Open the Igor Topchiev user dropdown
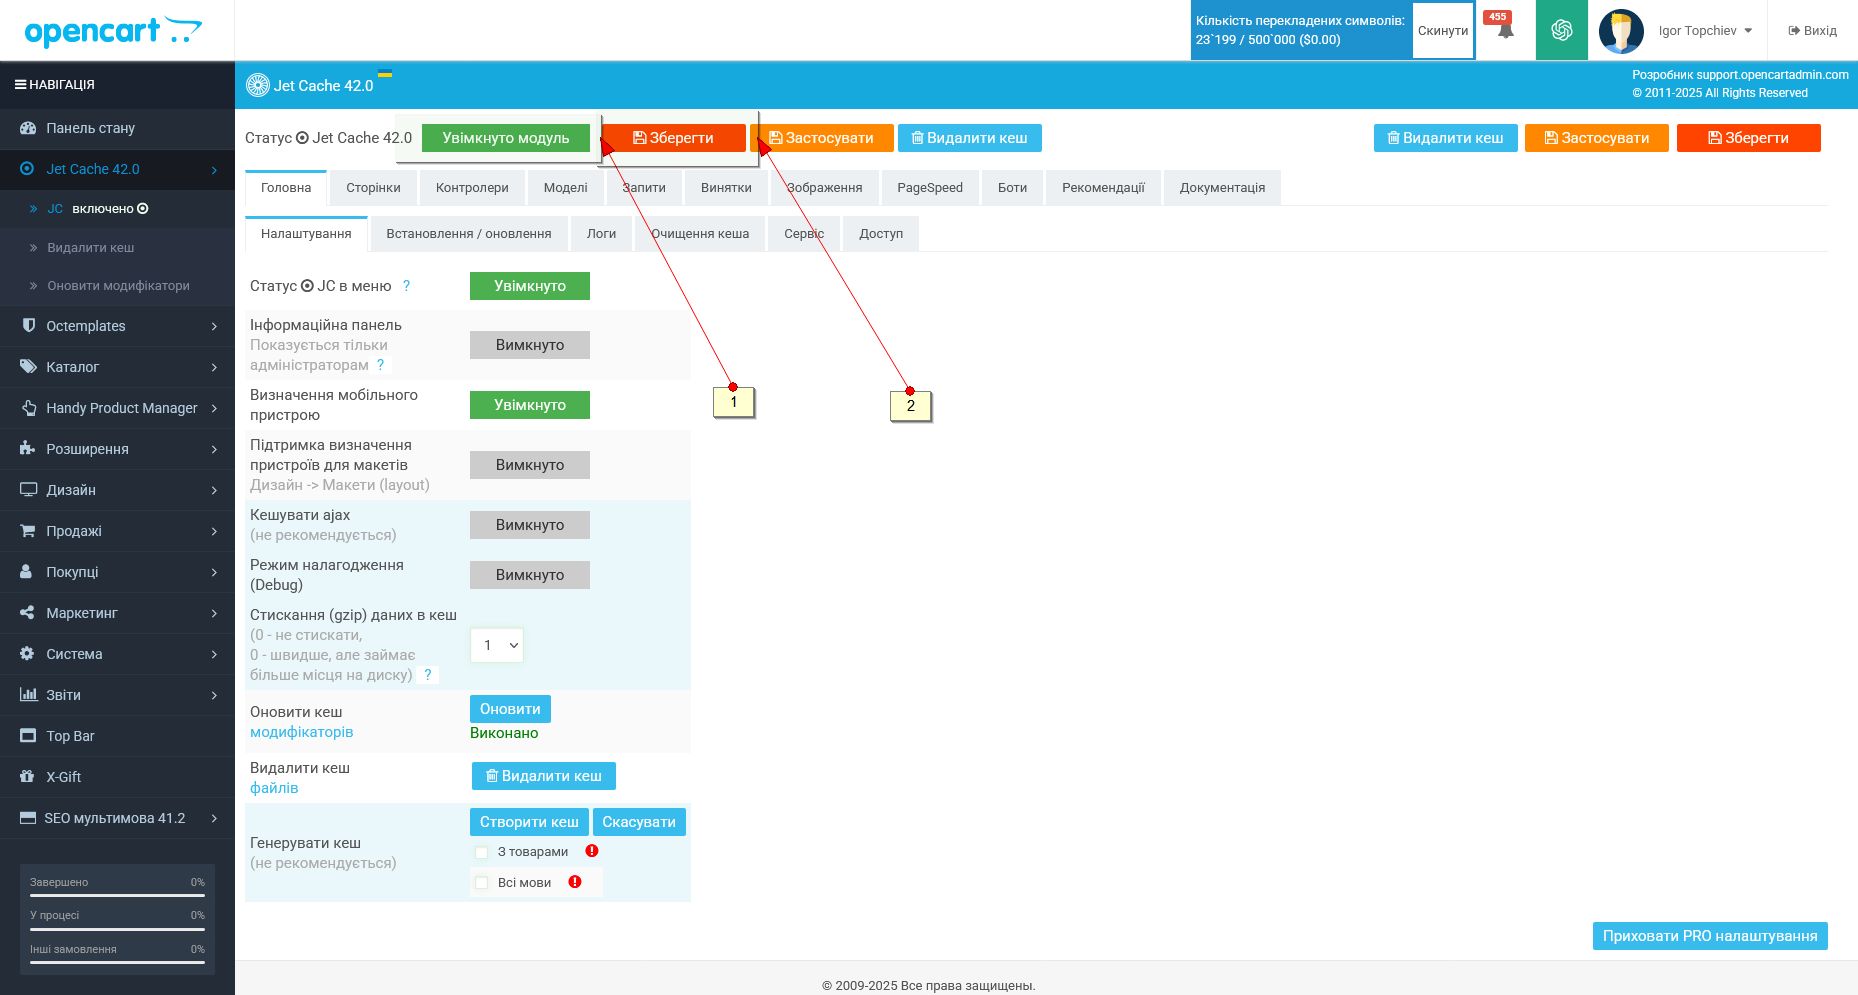The width and height of the screenshot is (1858, 995). click(1706, 31)
